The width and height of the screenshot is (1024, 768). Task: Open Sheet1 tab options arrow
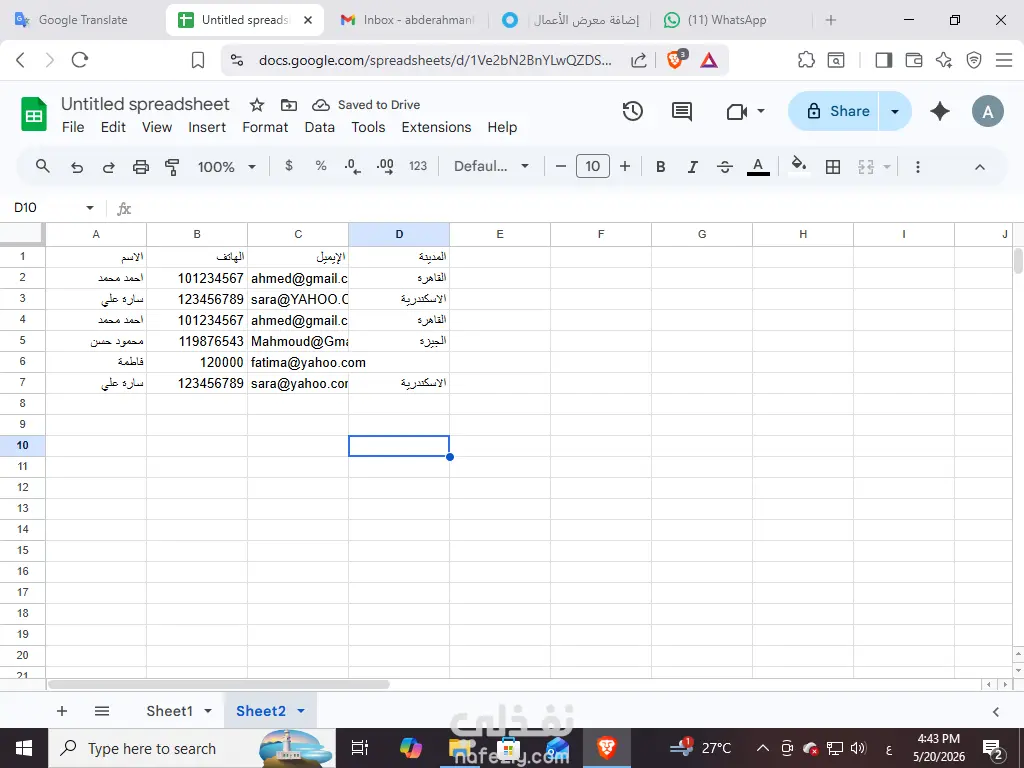208,711
